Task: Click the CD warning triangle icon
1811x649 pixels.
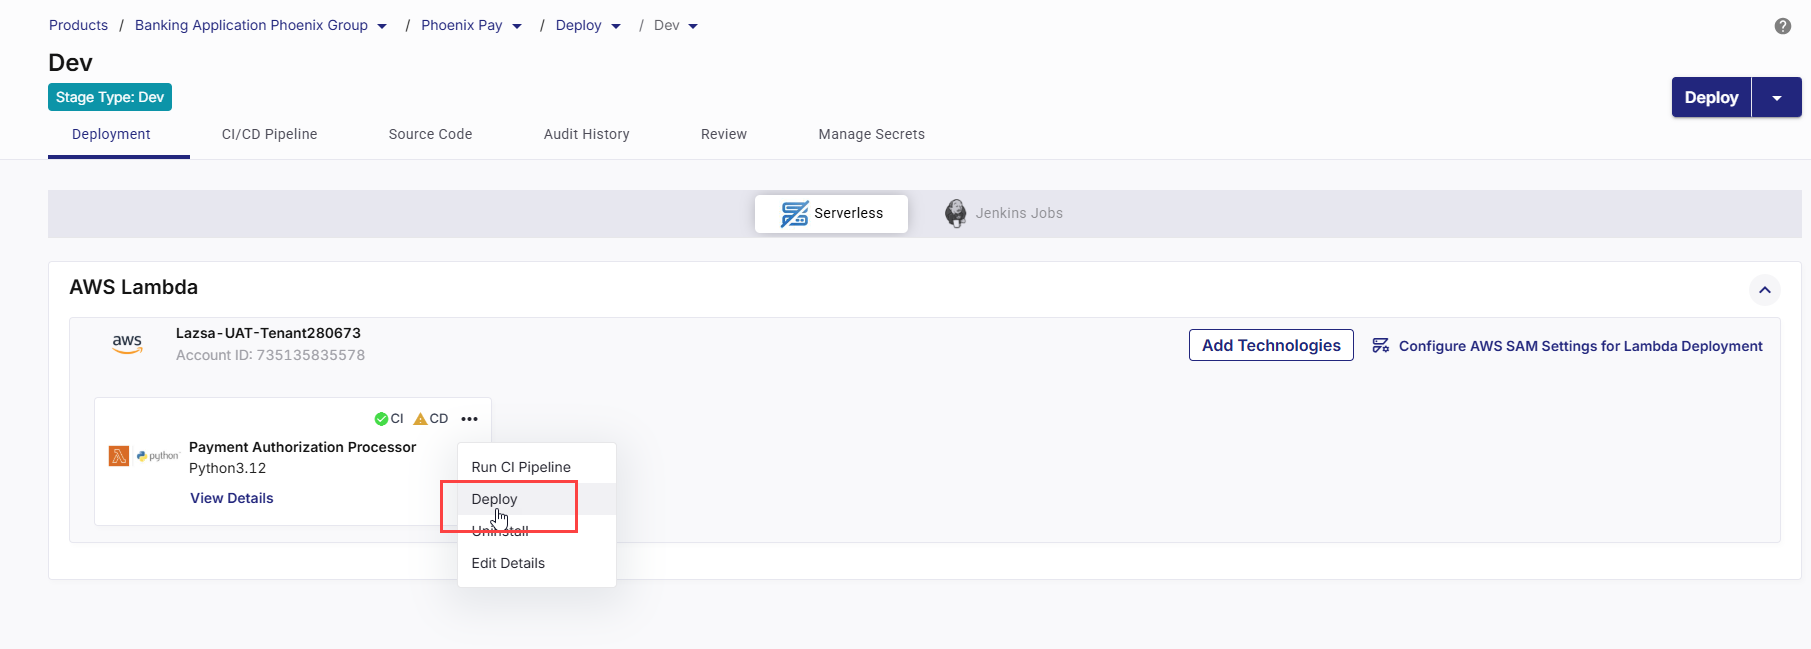Action: [420, 419]
